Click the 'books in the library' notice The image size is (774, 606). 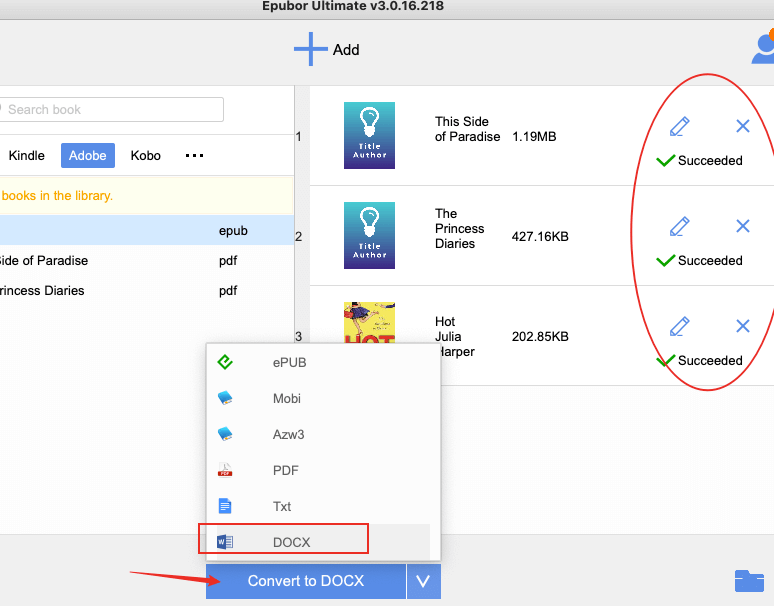[x=57, y=195]
